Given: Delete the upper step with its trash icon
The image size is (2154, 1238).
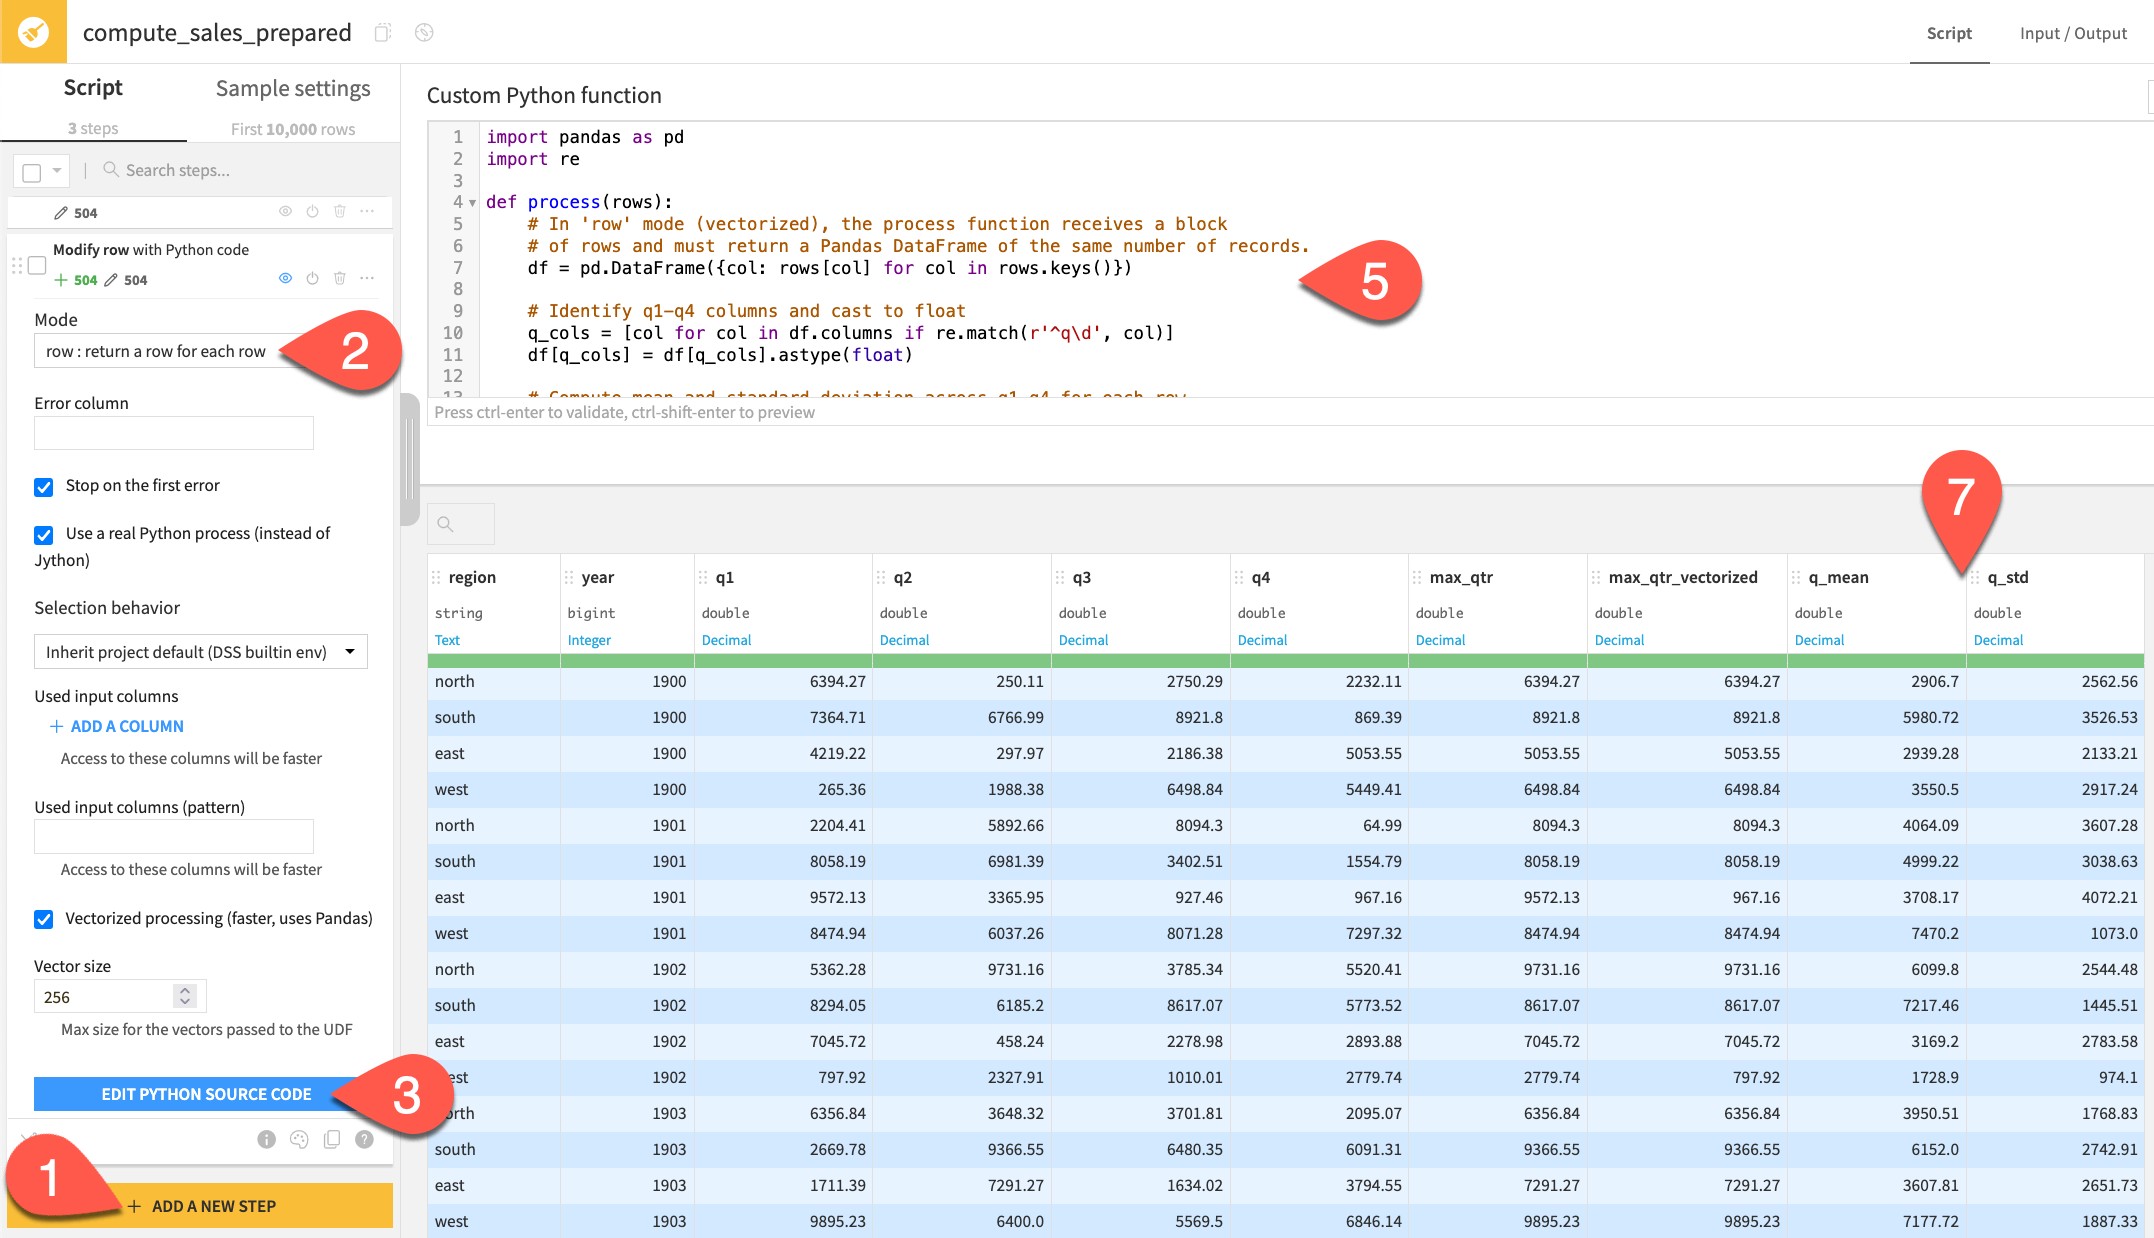Looking at the screenshot, I should pyautogui.click(x=340, y=212).
